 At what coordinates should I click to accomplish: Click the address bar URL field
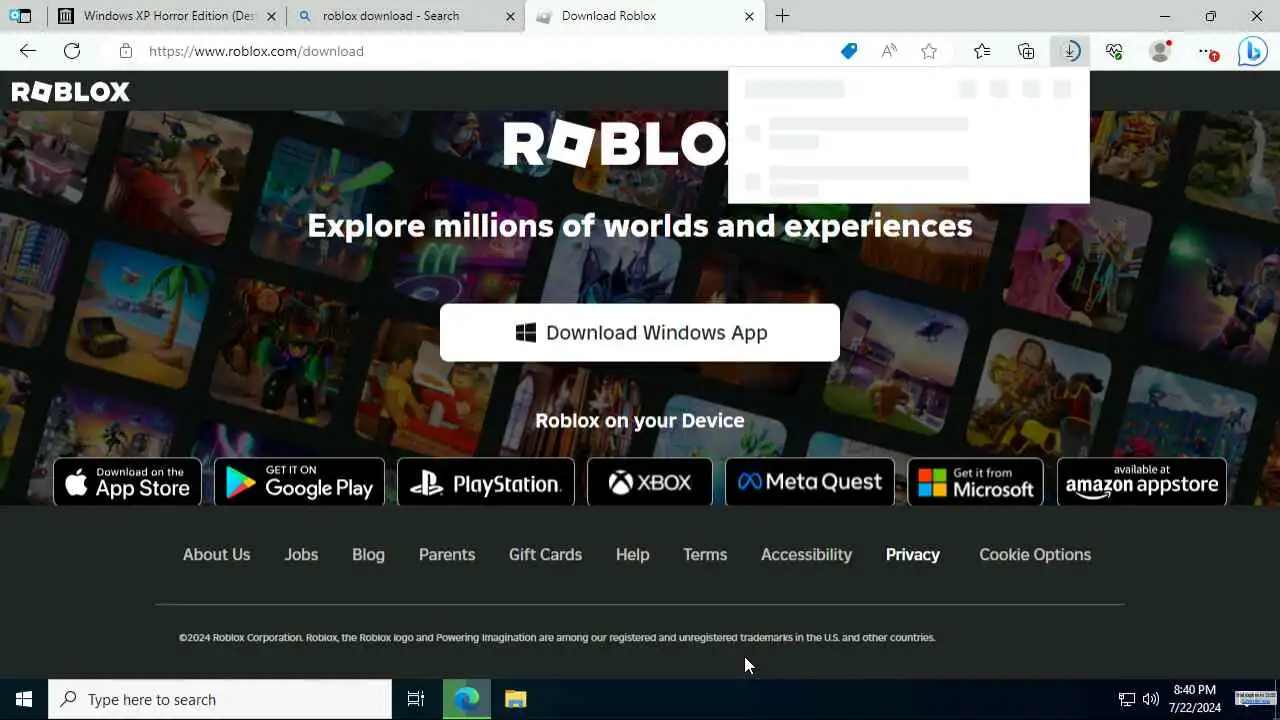tap(480, 51)
